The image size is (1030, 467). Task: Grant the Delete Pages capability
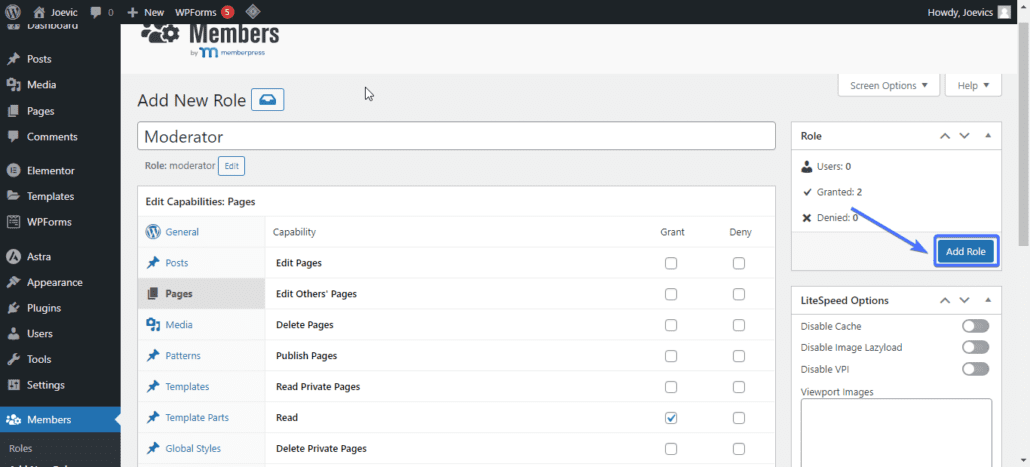671,325
